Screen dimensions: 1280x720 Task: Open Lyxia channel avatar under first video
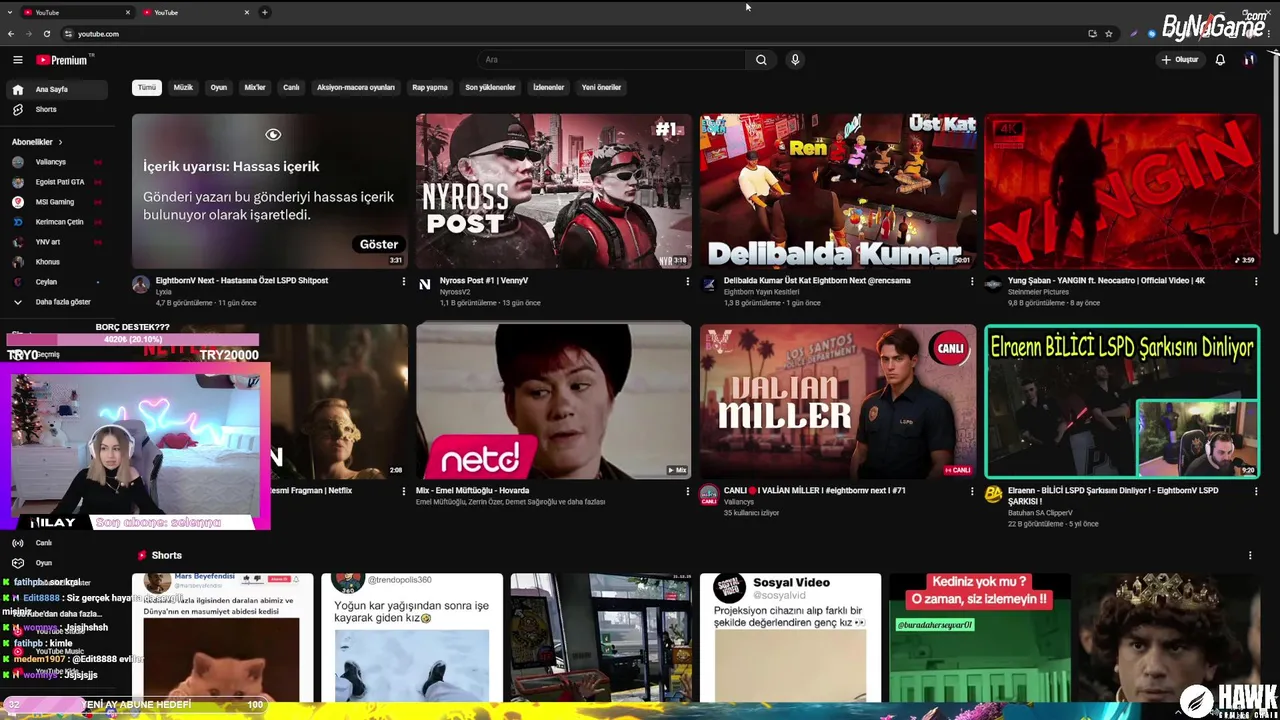click(x=141, y=285)
